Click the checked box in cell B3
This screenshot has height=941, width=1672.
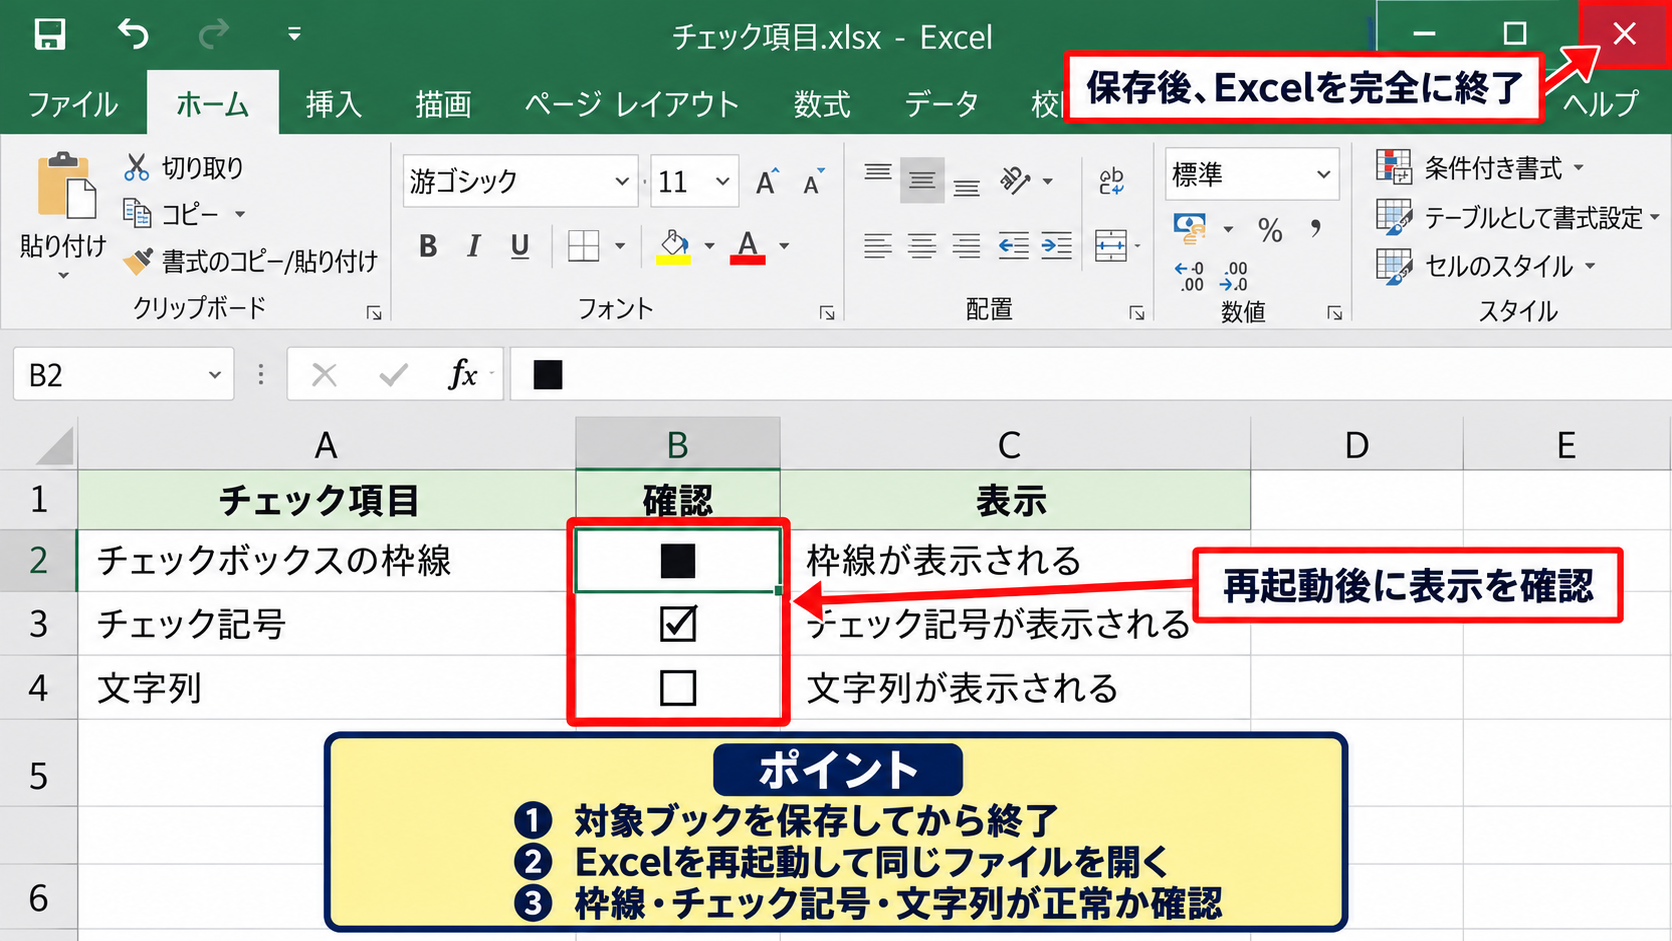point(678,623)
